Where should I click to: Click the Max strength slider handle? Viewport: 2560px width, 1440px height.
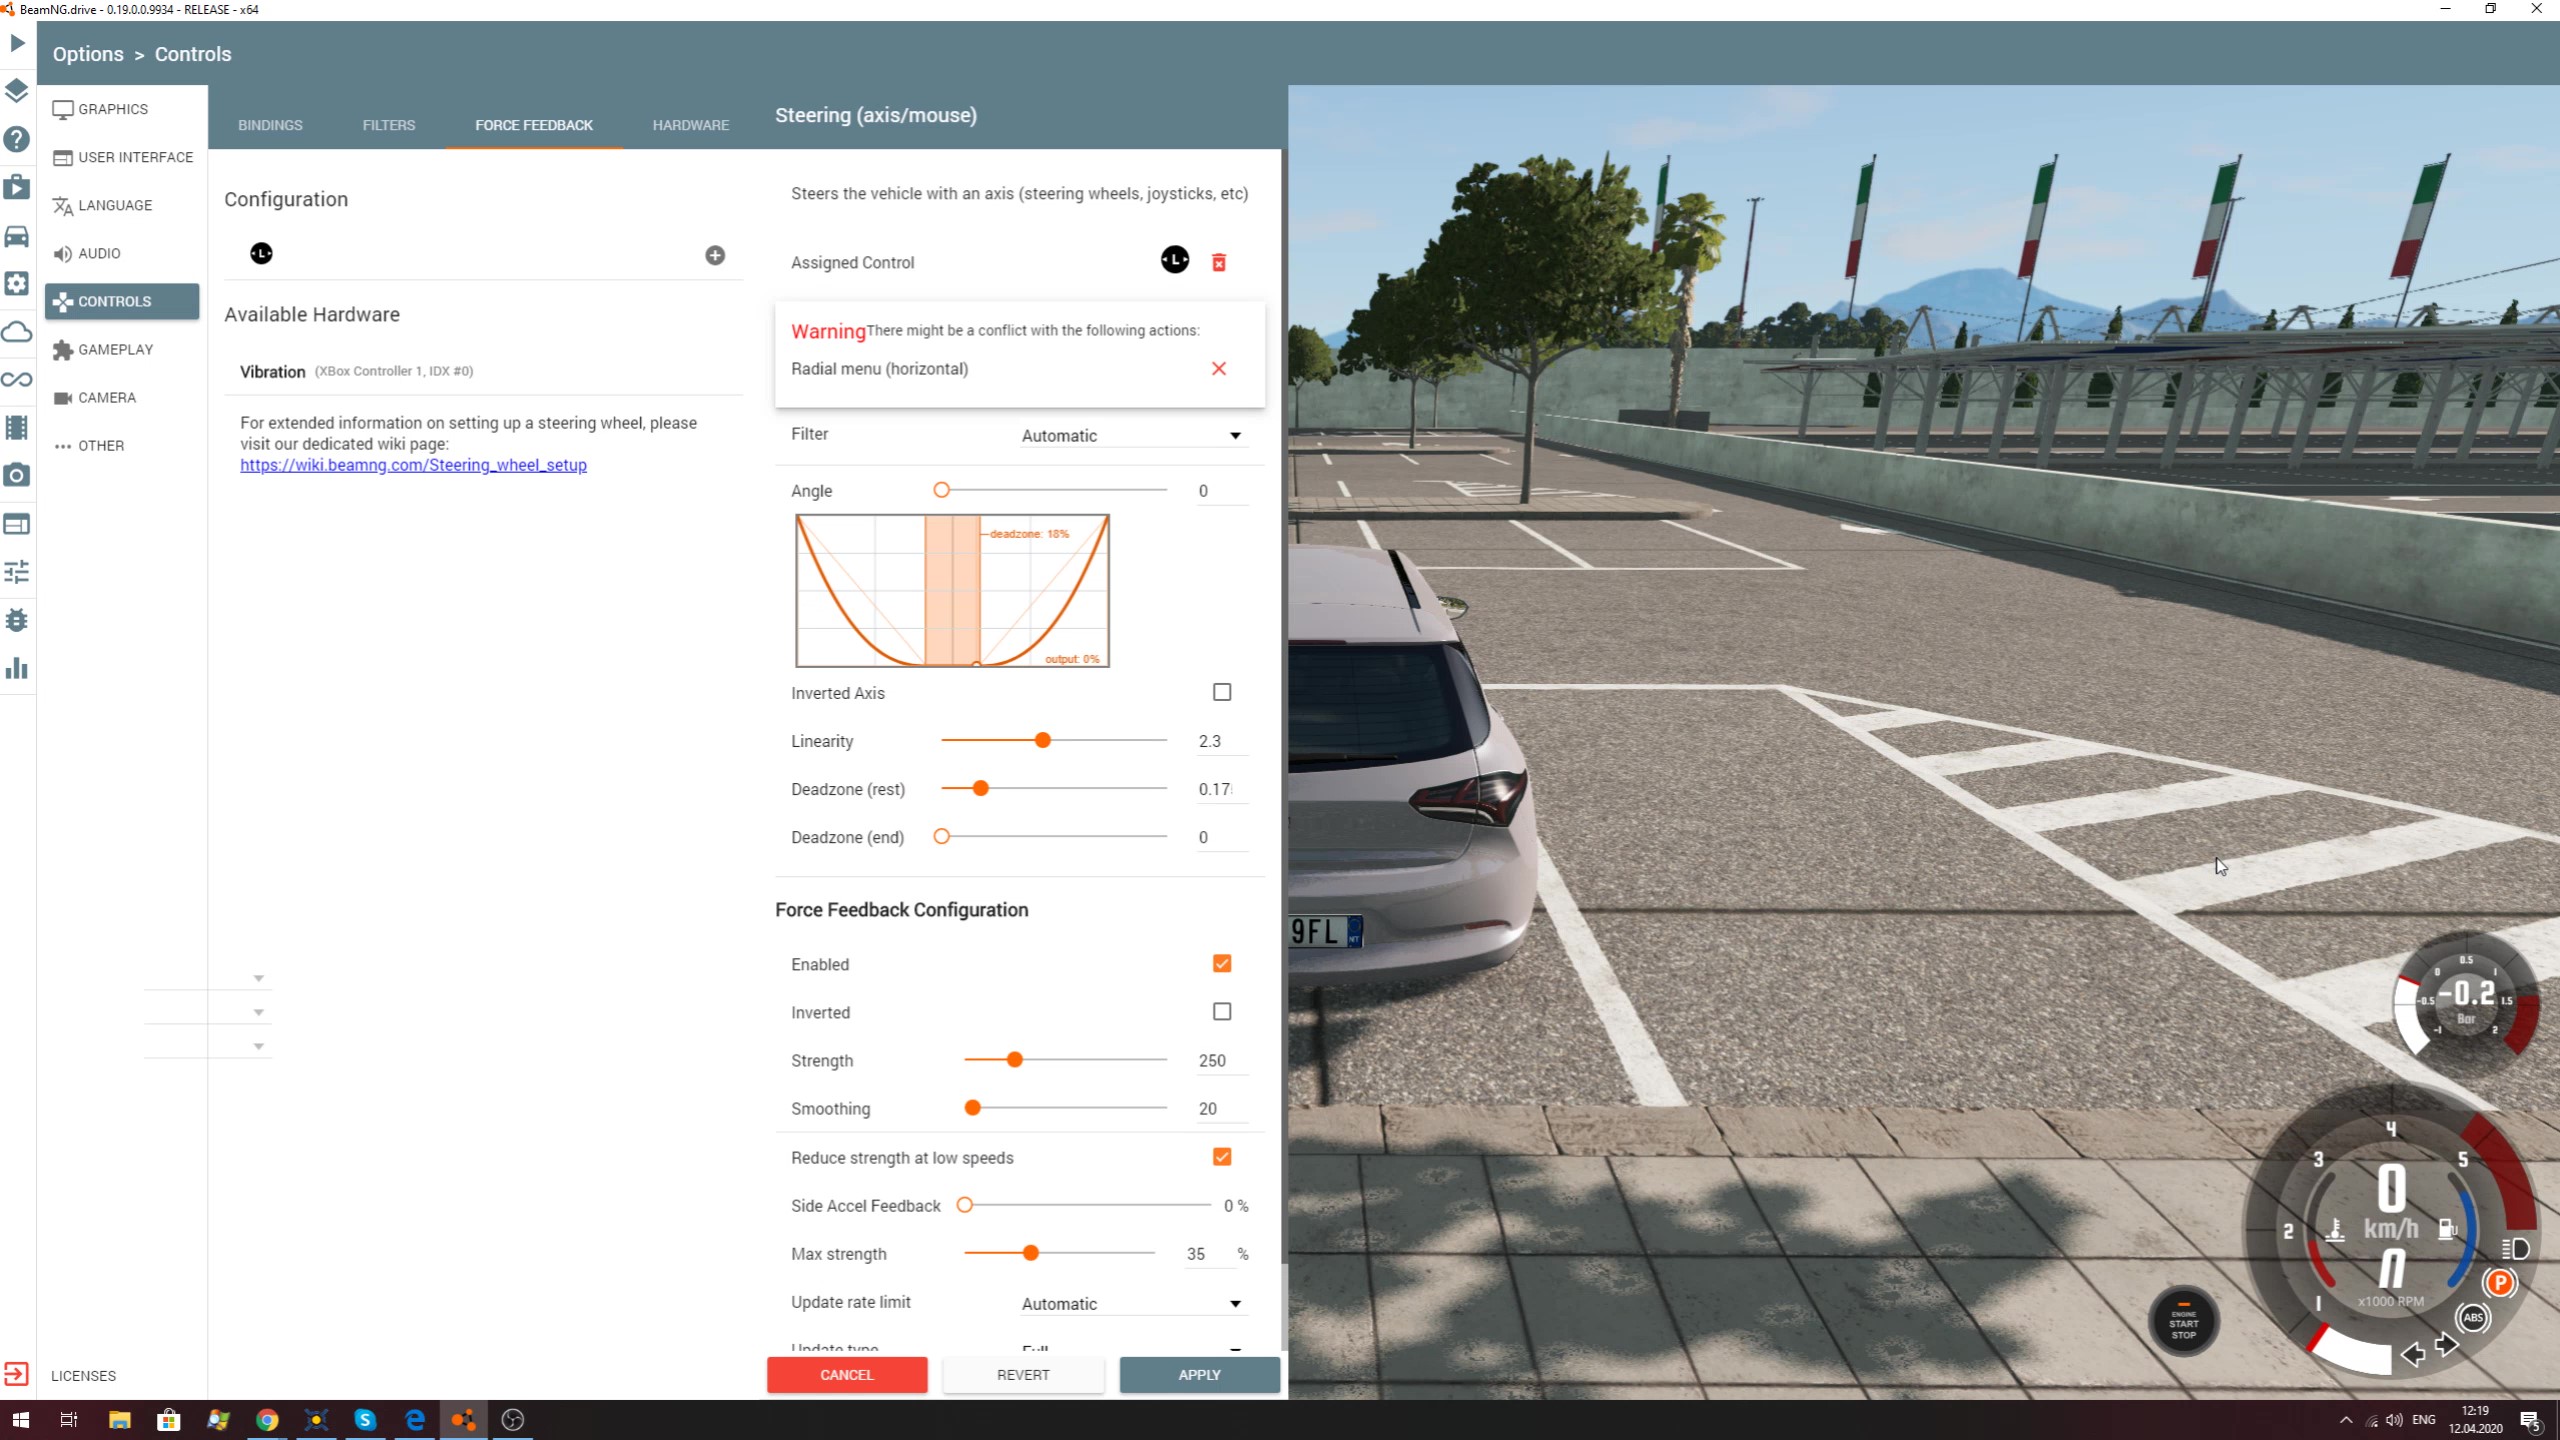pyautogui.click(x=1031, y=1253)
